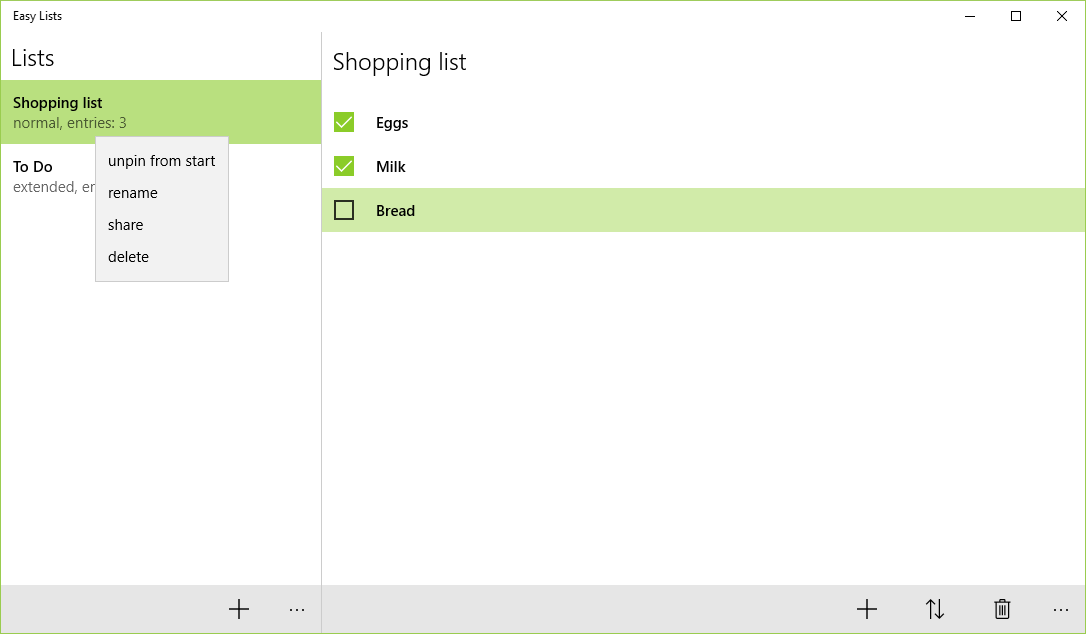Click 'share' in the context menu
The height and width of the screenshot is (634, 1086).
tap(126, 225)
